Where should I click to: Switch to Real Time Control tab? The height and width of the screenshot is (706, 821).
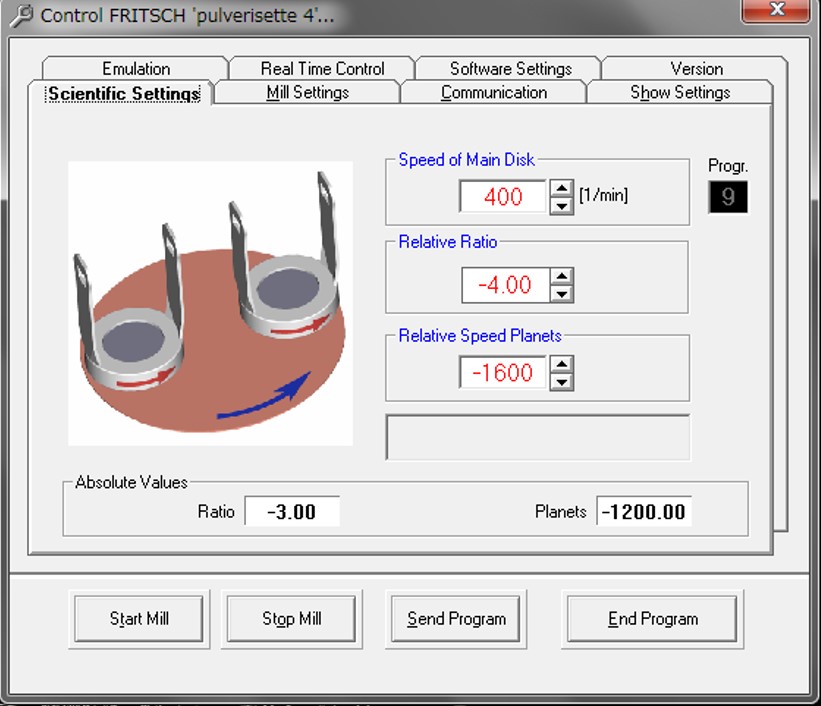[322, 68]
